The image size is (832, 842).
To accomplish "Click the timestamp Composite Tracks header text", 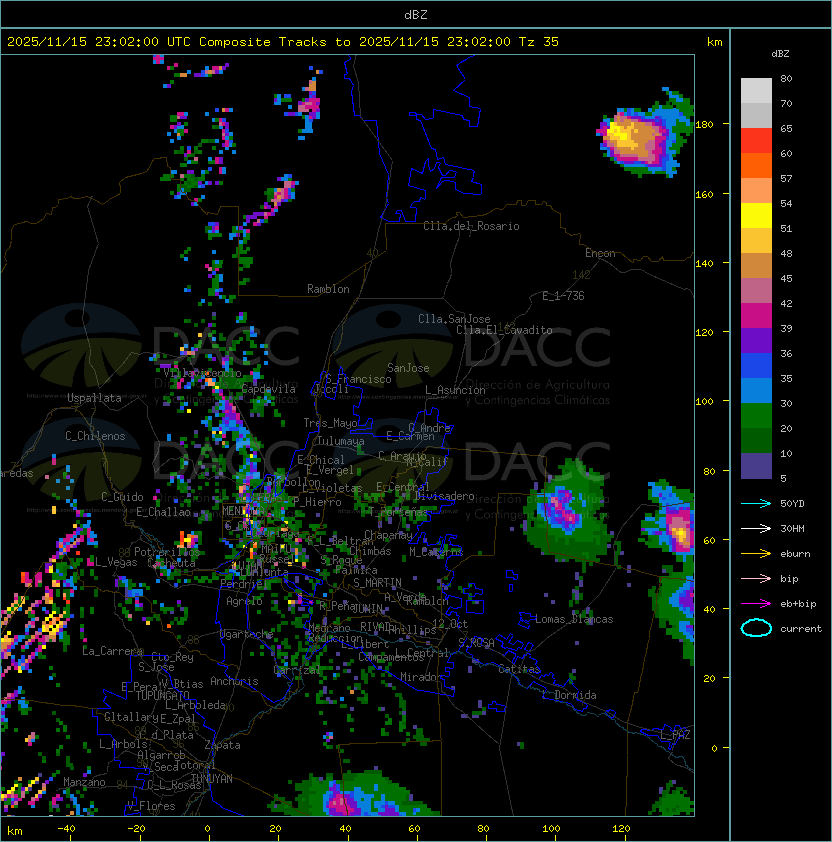I will 283,42.
